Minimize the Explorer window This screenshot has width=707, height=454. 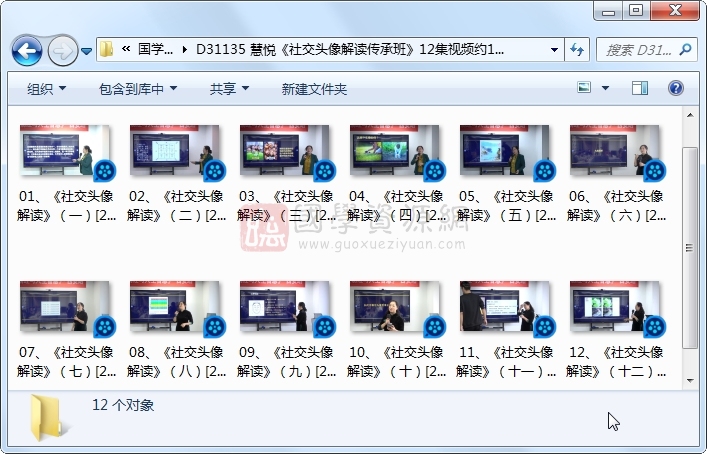(608, 11)
